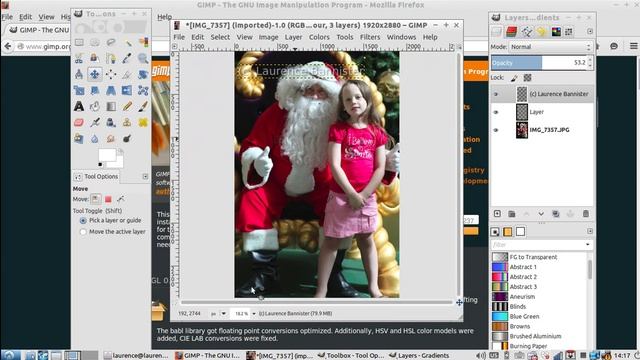Select the Scissors Select tool
640x360 pixels.
coord(79,58)
